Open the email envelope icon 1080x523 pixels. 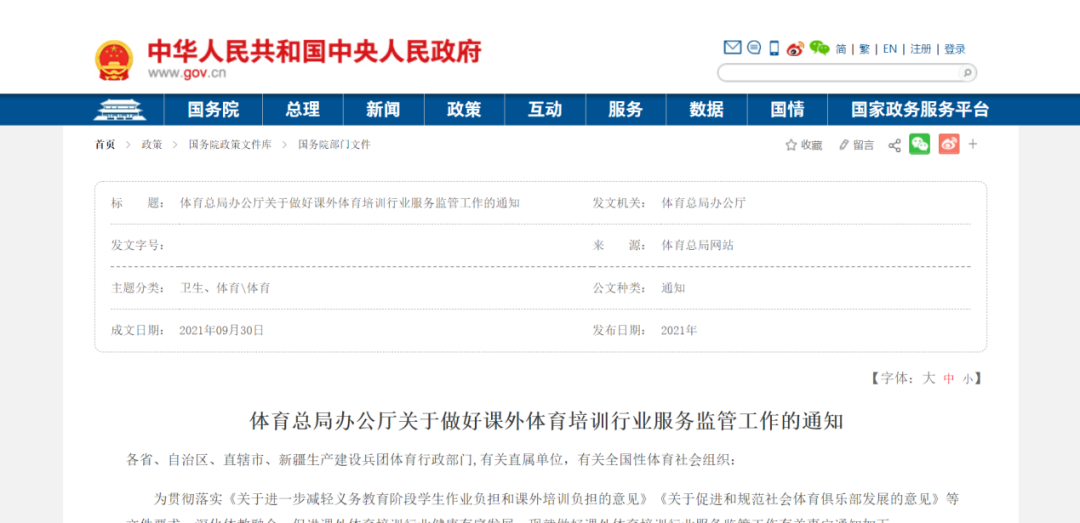[x=732, y=48]
